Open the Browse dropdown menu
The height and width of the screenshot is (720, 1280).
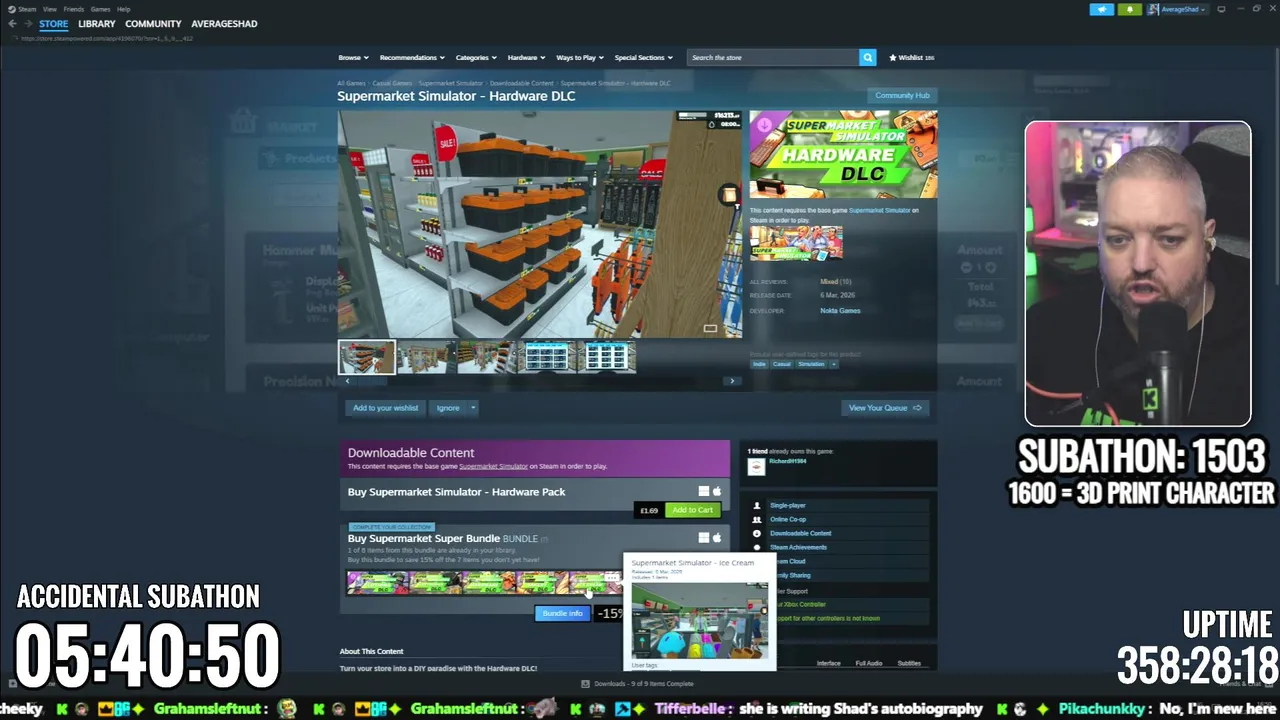point(353,58)
